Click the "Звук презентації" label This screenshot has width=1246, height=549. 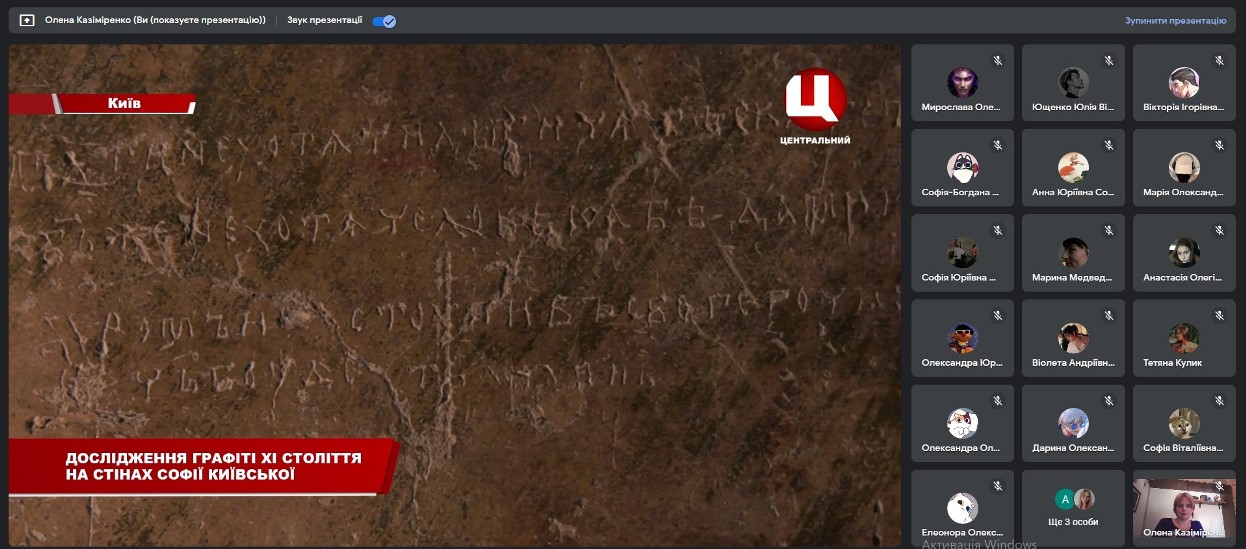click(324, 20)
